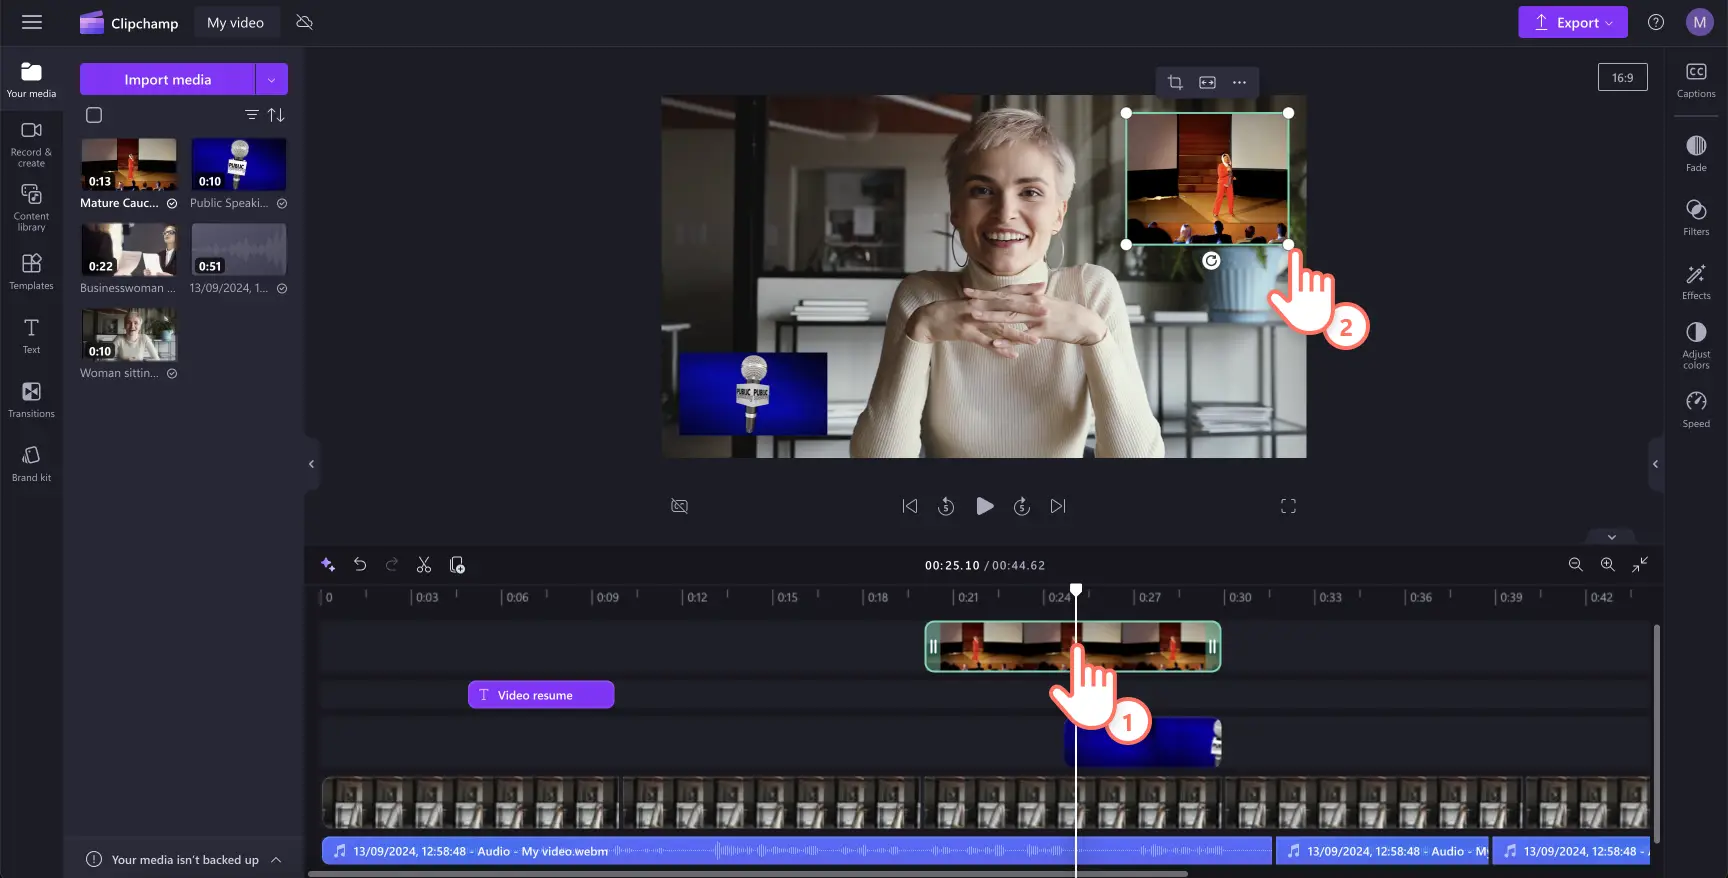Enter fullscreen preview
Screen dimensions: 1728x878
click(x=1288, y=506)
